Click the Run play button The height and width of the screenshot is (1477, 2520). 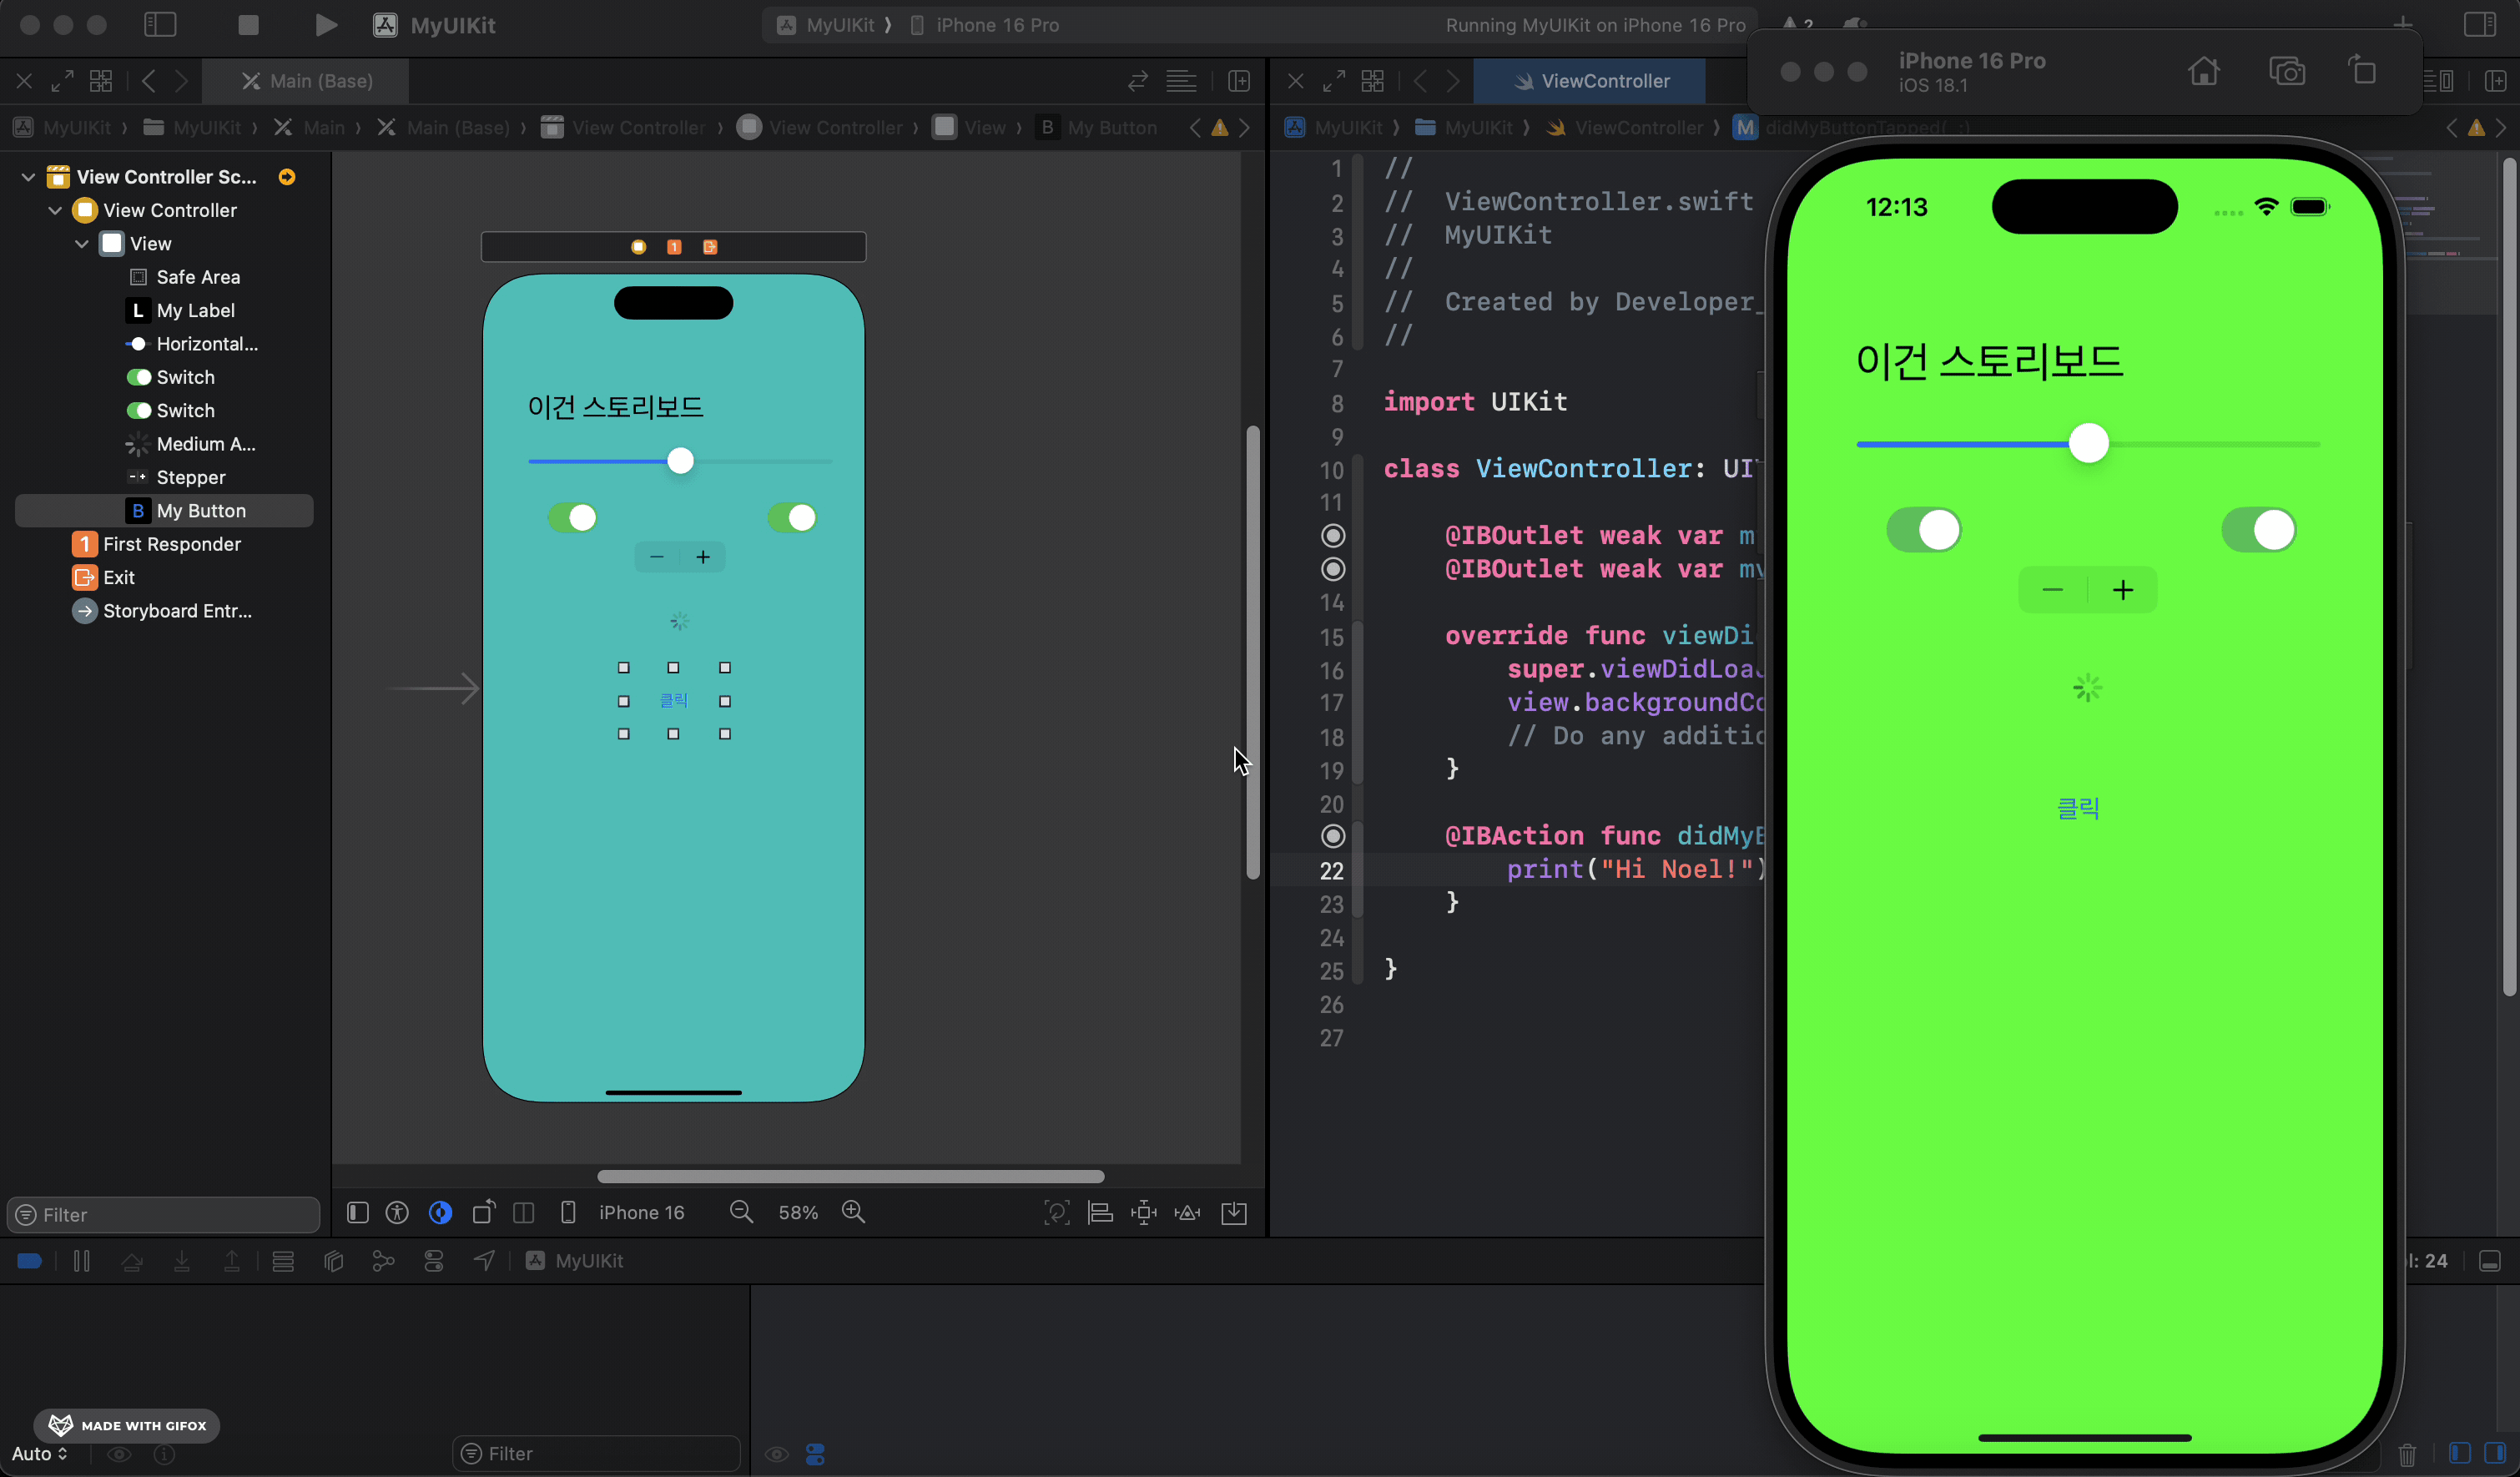(325, 25)
